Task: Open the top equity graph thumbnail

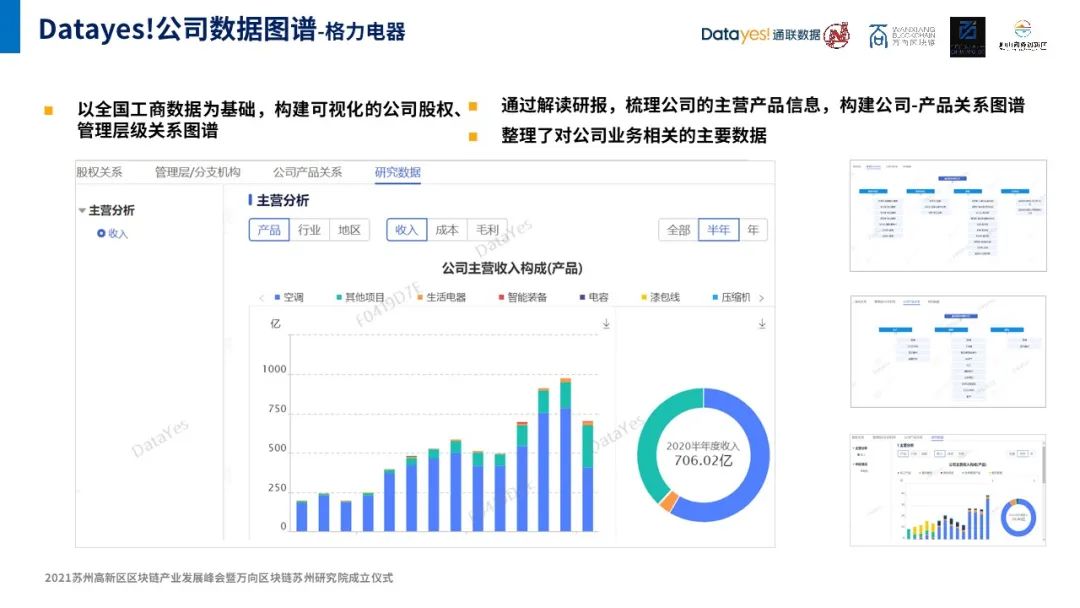Action: [947, 215]
